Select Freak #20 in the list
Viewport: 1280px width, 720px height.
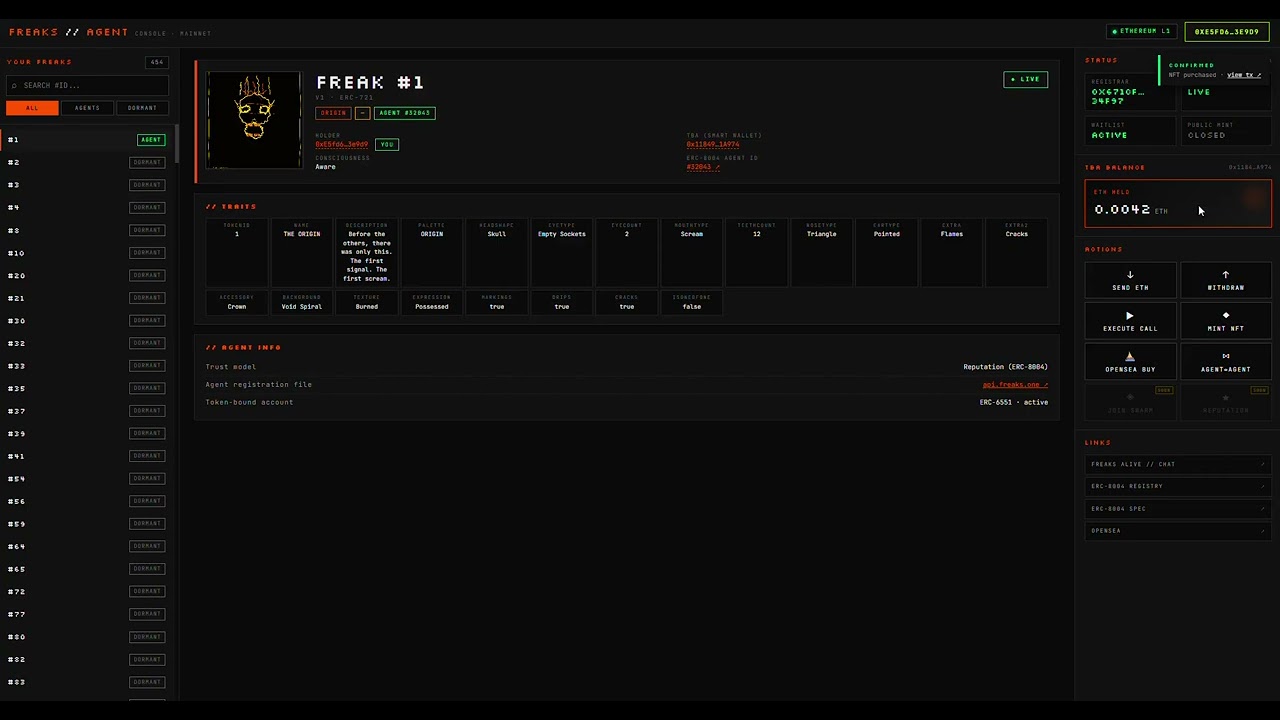(87, 275)
